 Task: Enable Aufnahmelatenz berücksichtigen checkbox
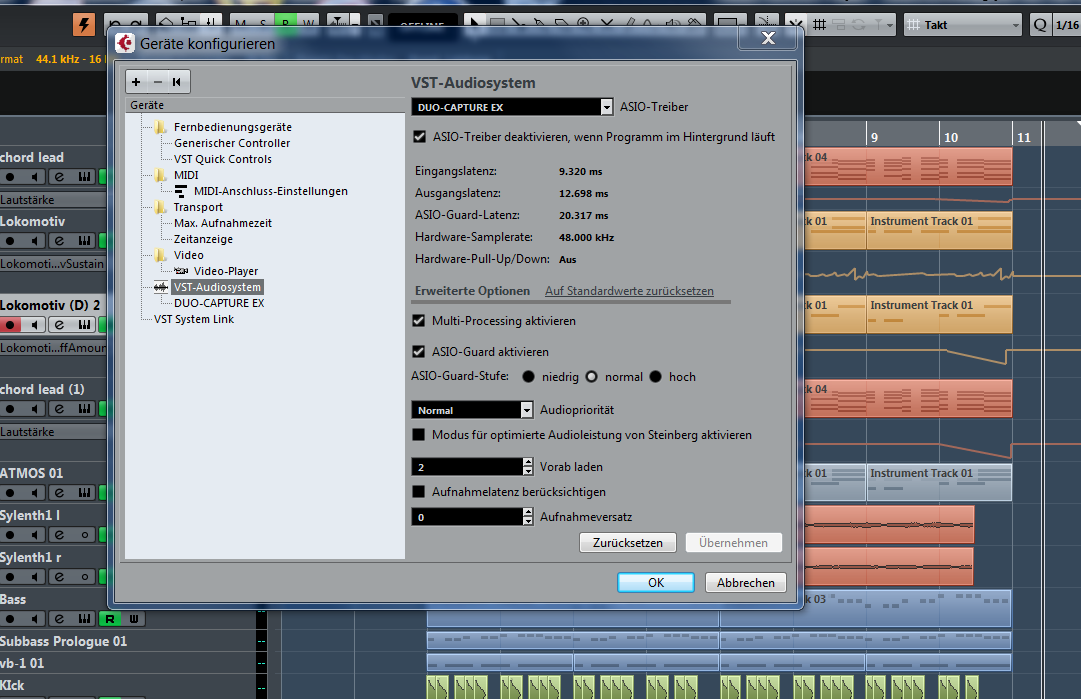(418, 492)
